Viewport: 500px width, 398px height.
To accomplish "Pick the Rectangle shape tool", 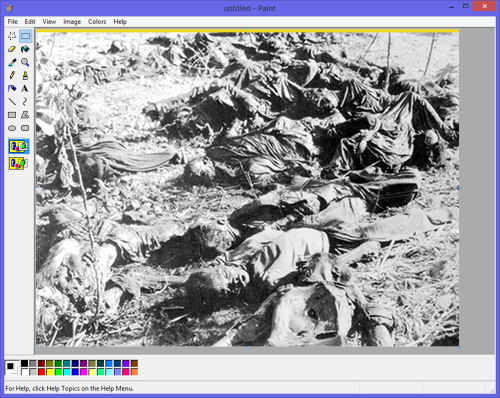I will (12, 115).
